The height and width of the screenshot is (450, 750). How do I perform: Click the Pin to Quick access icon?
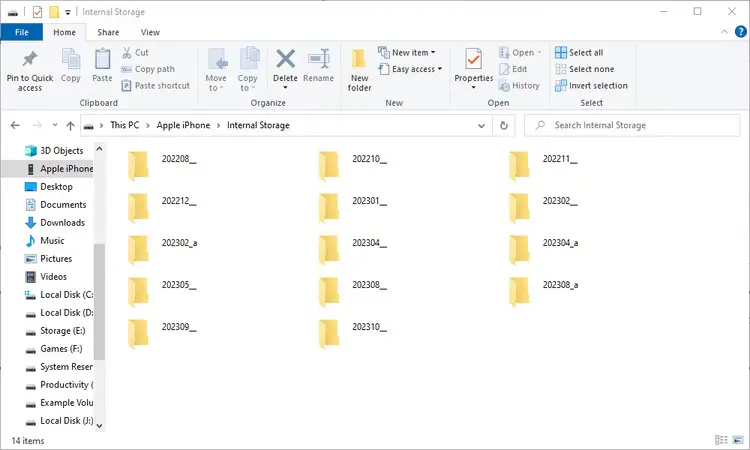[30, 59]
